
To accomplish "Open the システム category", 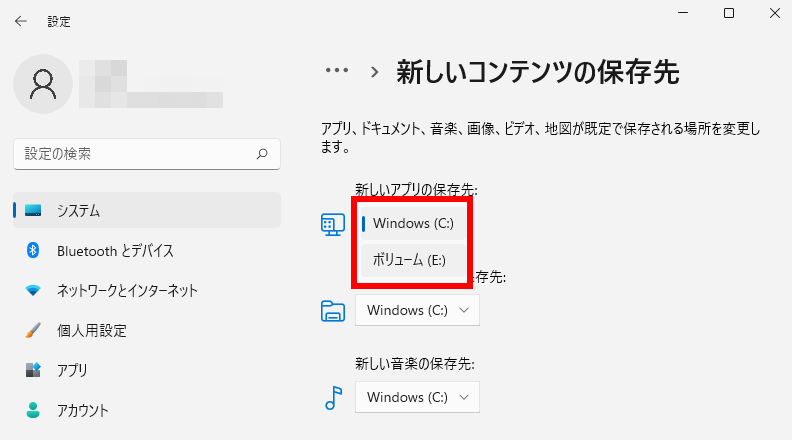I will tap(147, 210).
